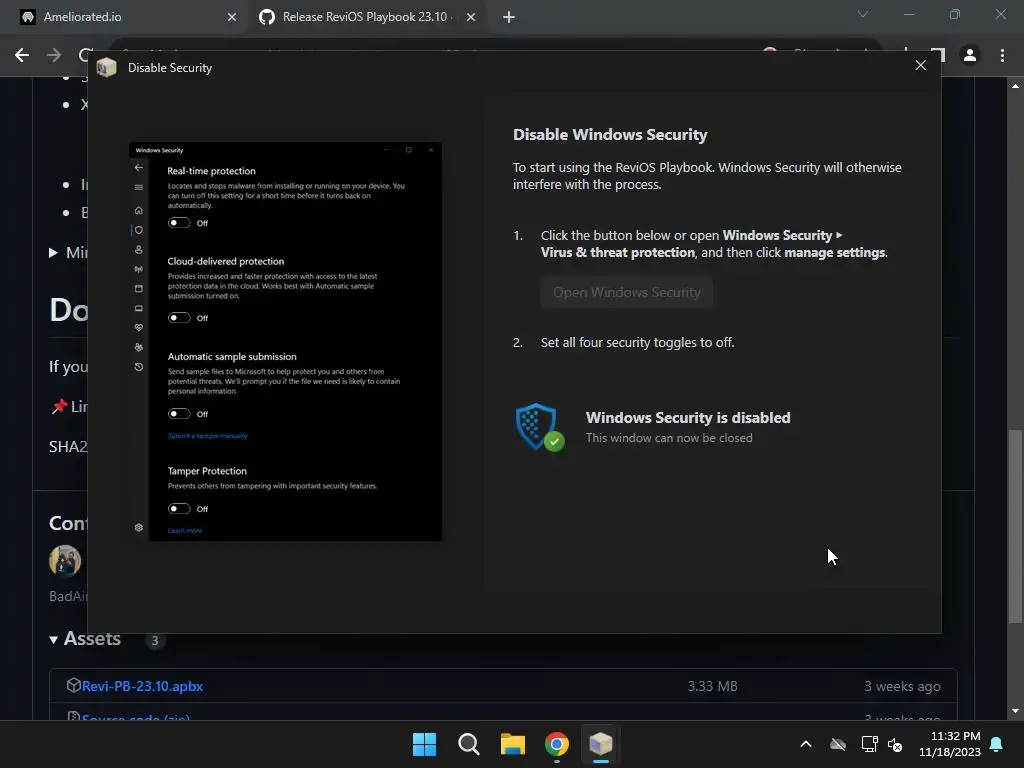Click app & browser control icon in preview sidebar
Image resolution: width=1024 pixels, height=768 pixels.
click(x=138, y=289)
